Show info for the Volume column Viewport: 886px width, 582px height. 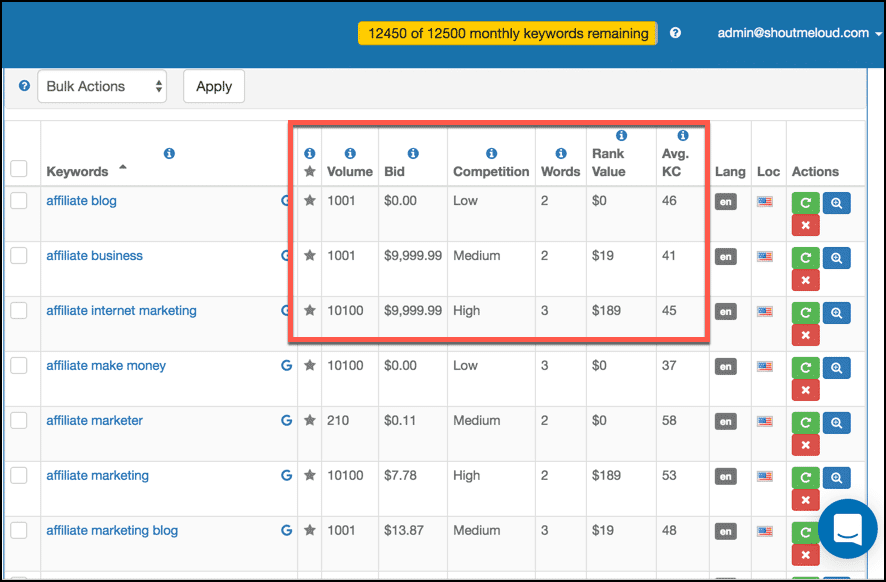(350, 153)
